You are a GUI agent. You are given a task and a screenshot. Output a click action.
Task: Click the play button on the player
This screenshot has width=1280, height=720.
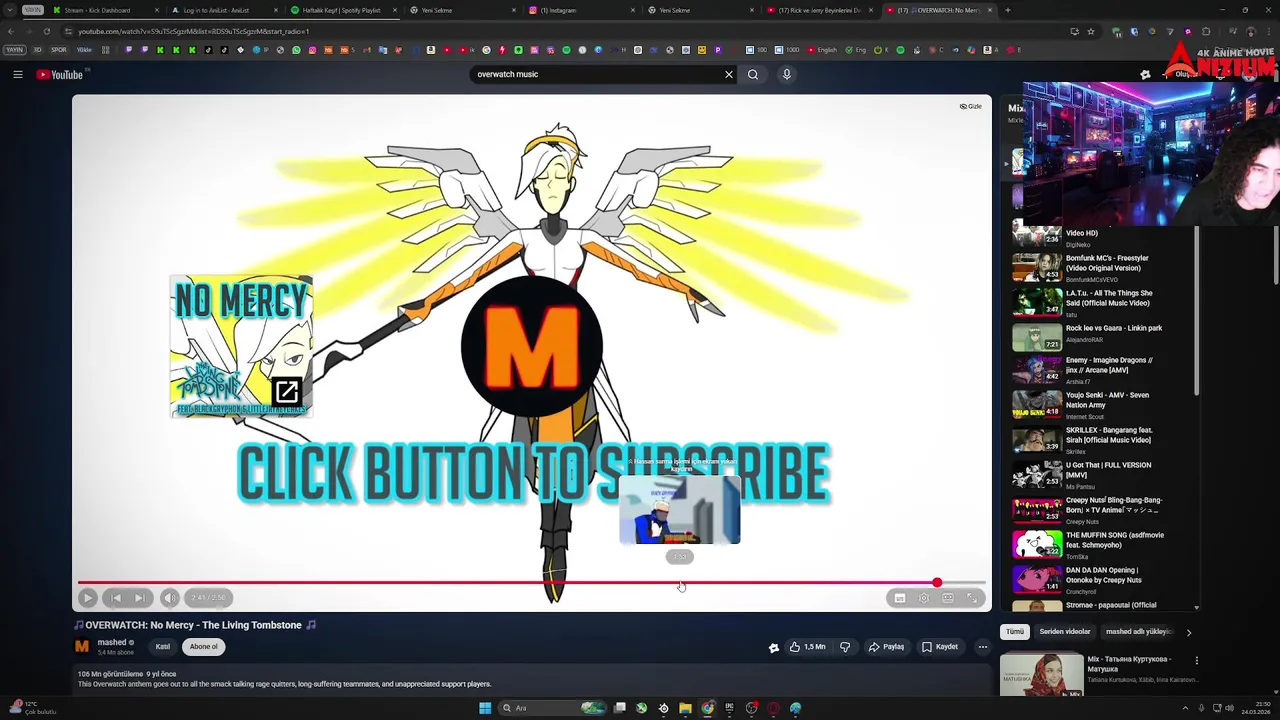[88, 598]
